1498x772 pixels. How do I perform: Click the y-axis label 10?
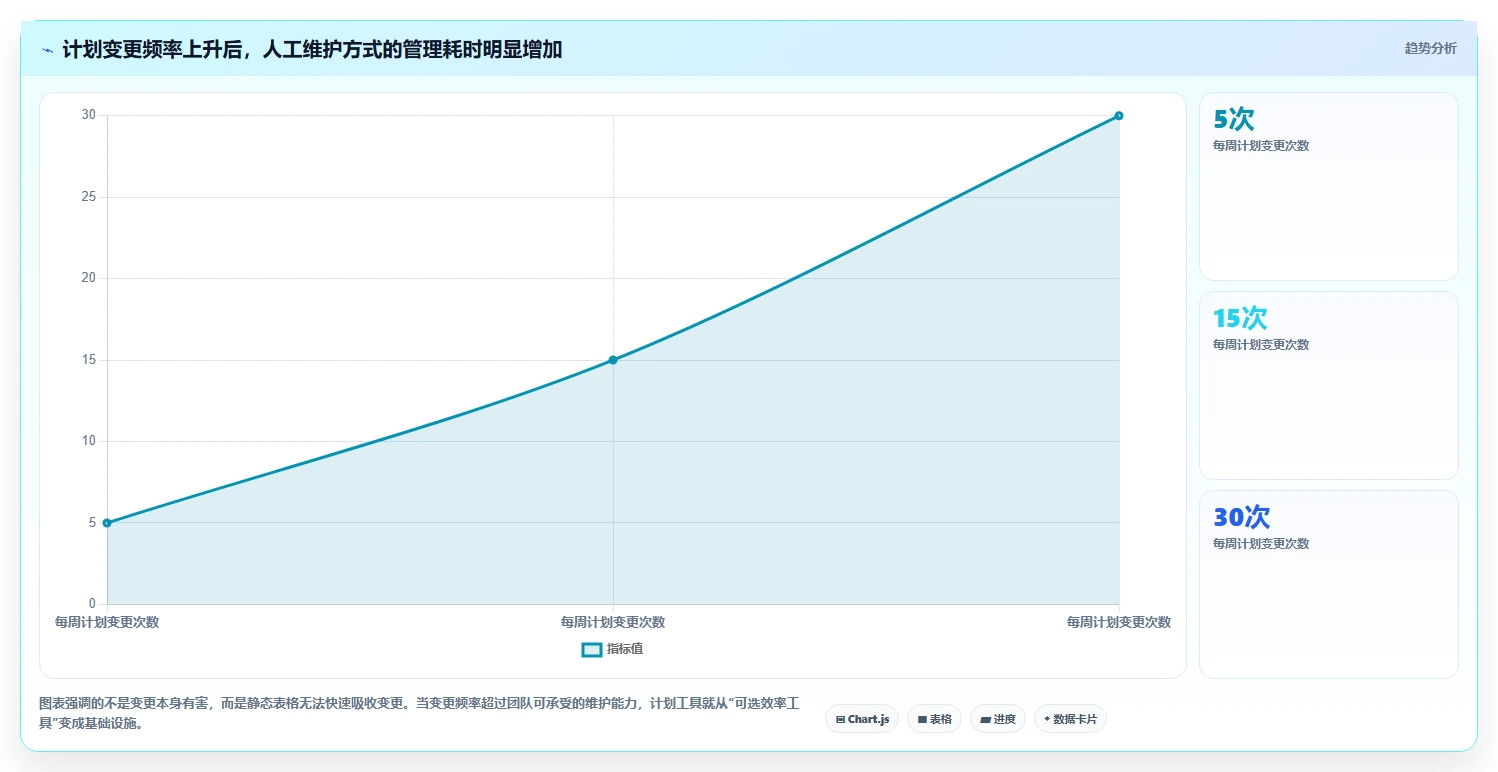click(x=89, y=441)
